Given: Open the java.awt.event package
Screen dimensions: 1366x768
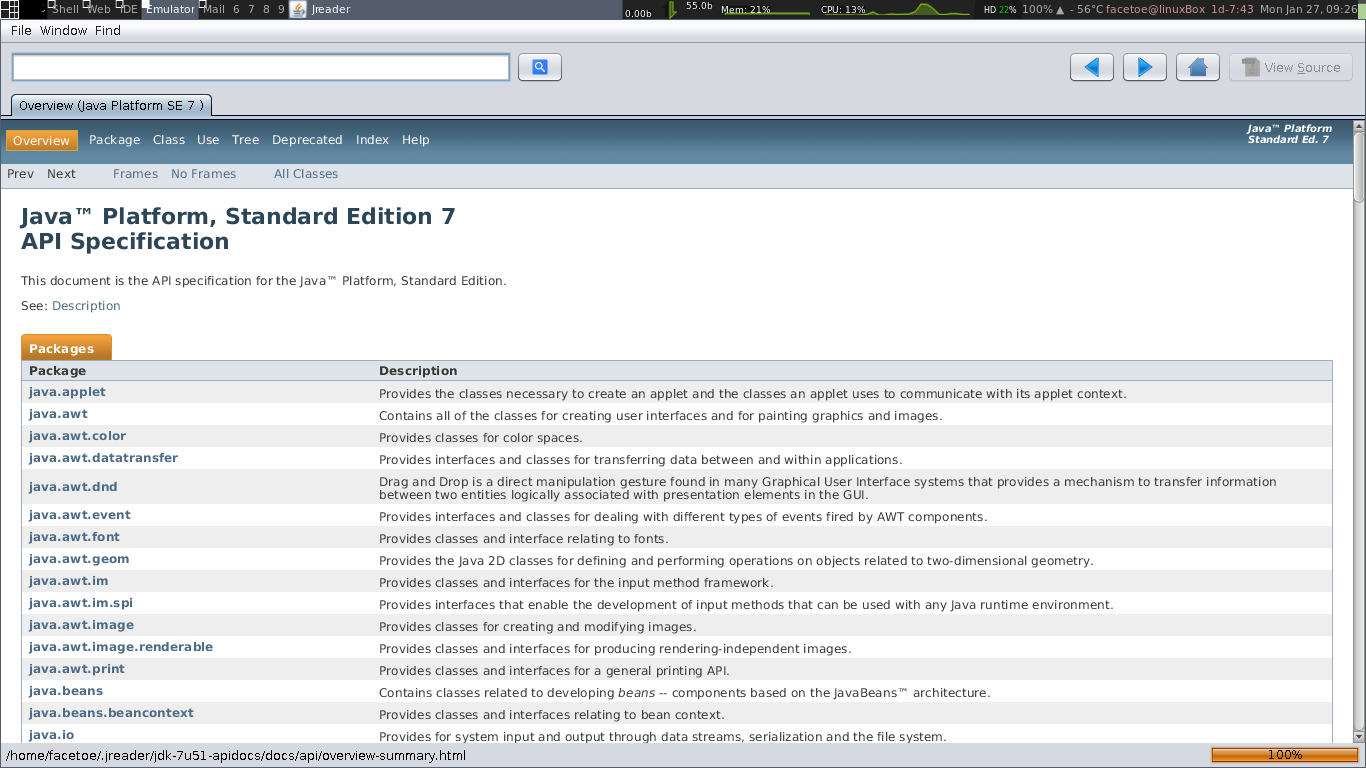Looking at the screenshot, I should coord(80,515).
